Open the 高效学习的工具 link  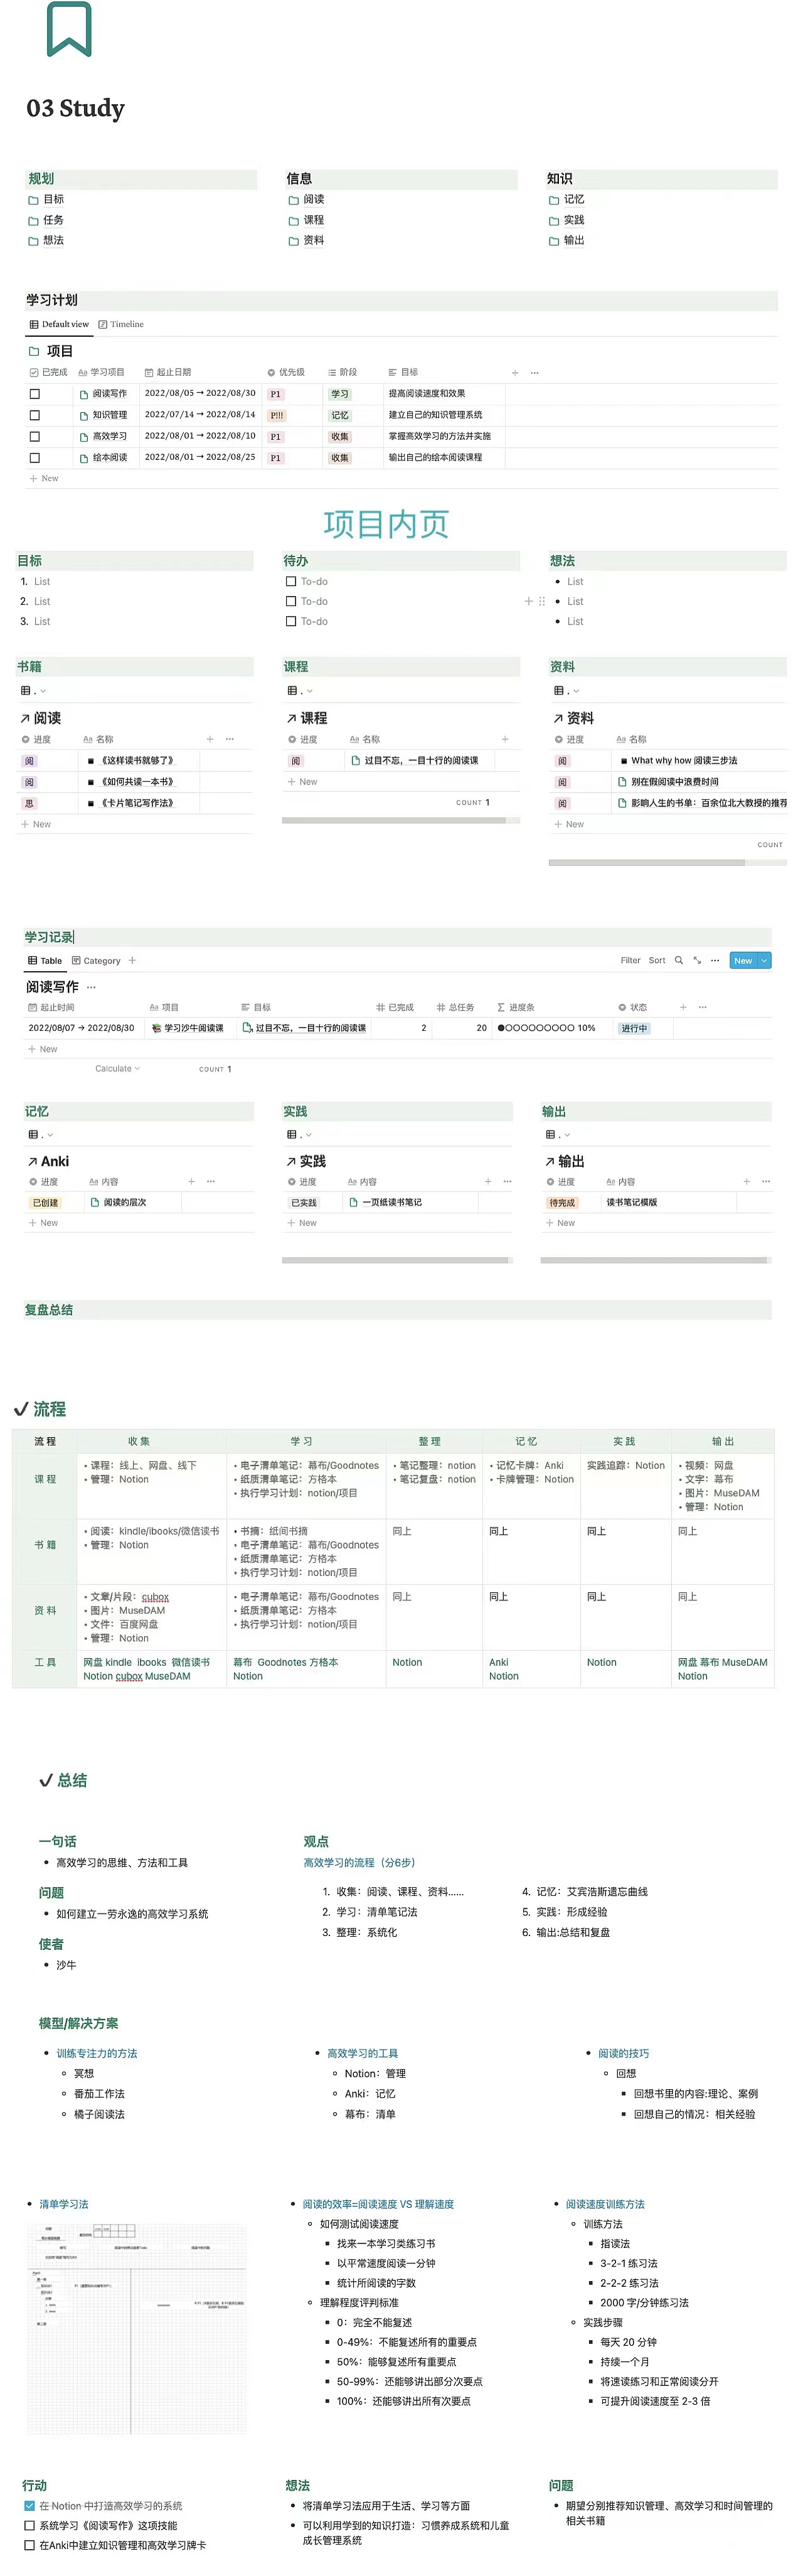(362, 2053)
